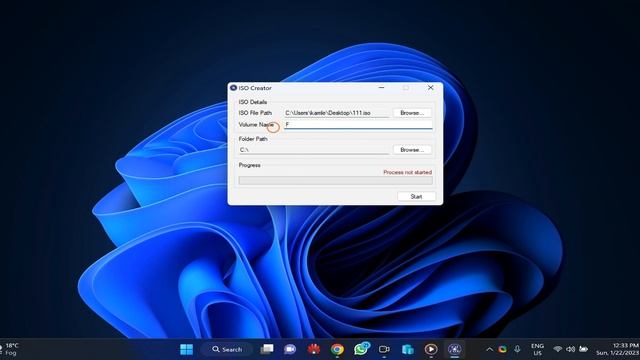Click the microphone tray icon

point(517,349)
